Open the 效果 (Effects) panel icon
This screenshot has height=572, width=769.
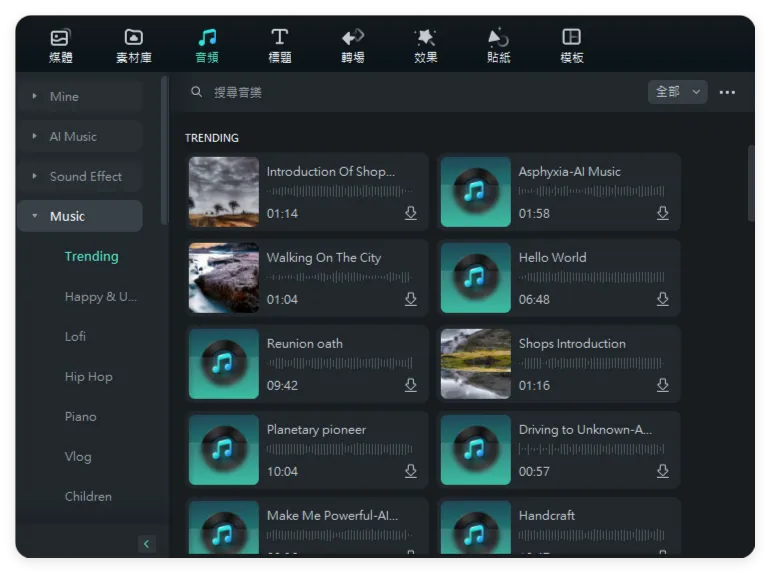point(426,39)
